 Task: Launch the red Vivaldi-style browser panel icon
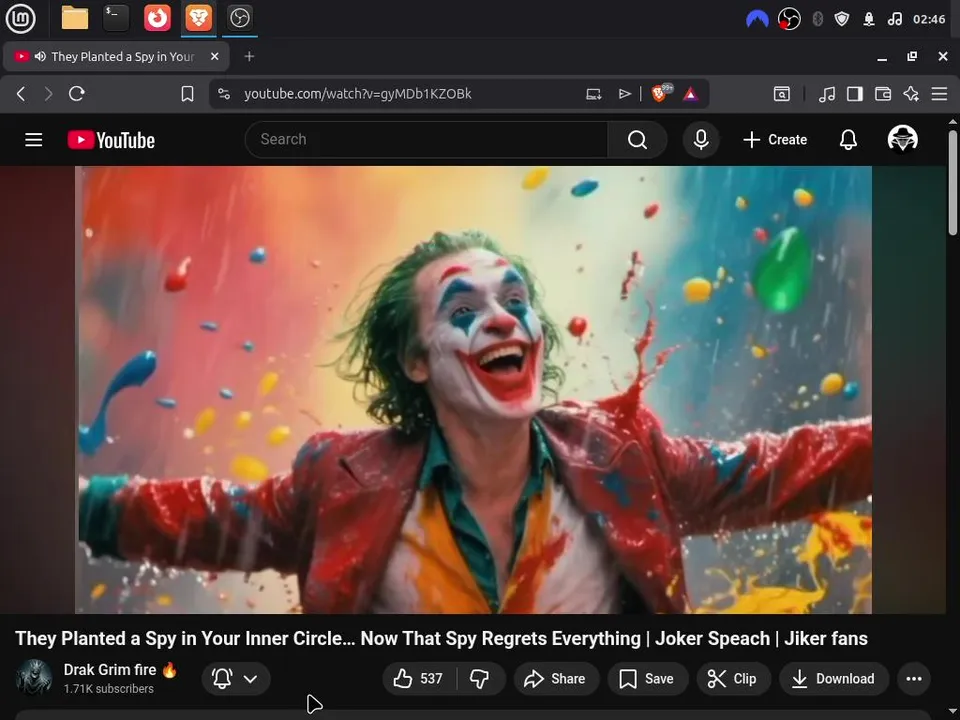pyautogui.click(x=157, y=18)
